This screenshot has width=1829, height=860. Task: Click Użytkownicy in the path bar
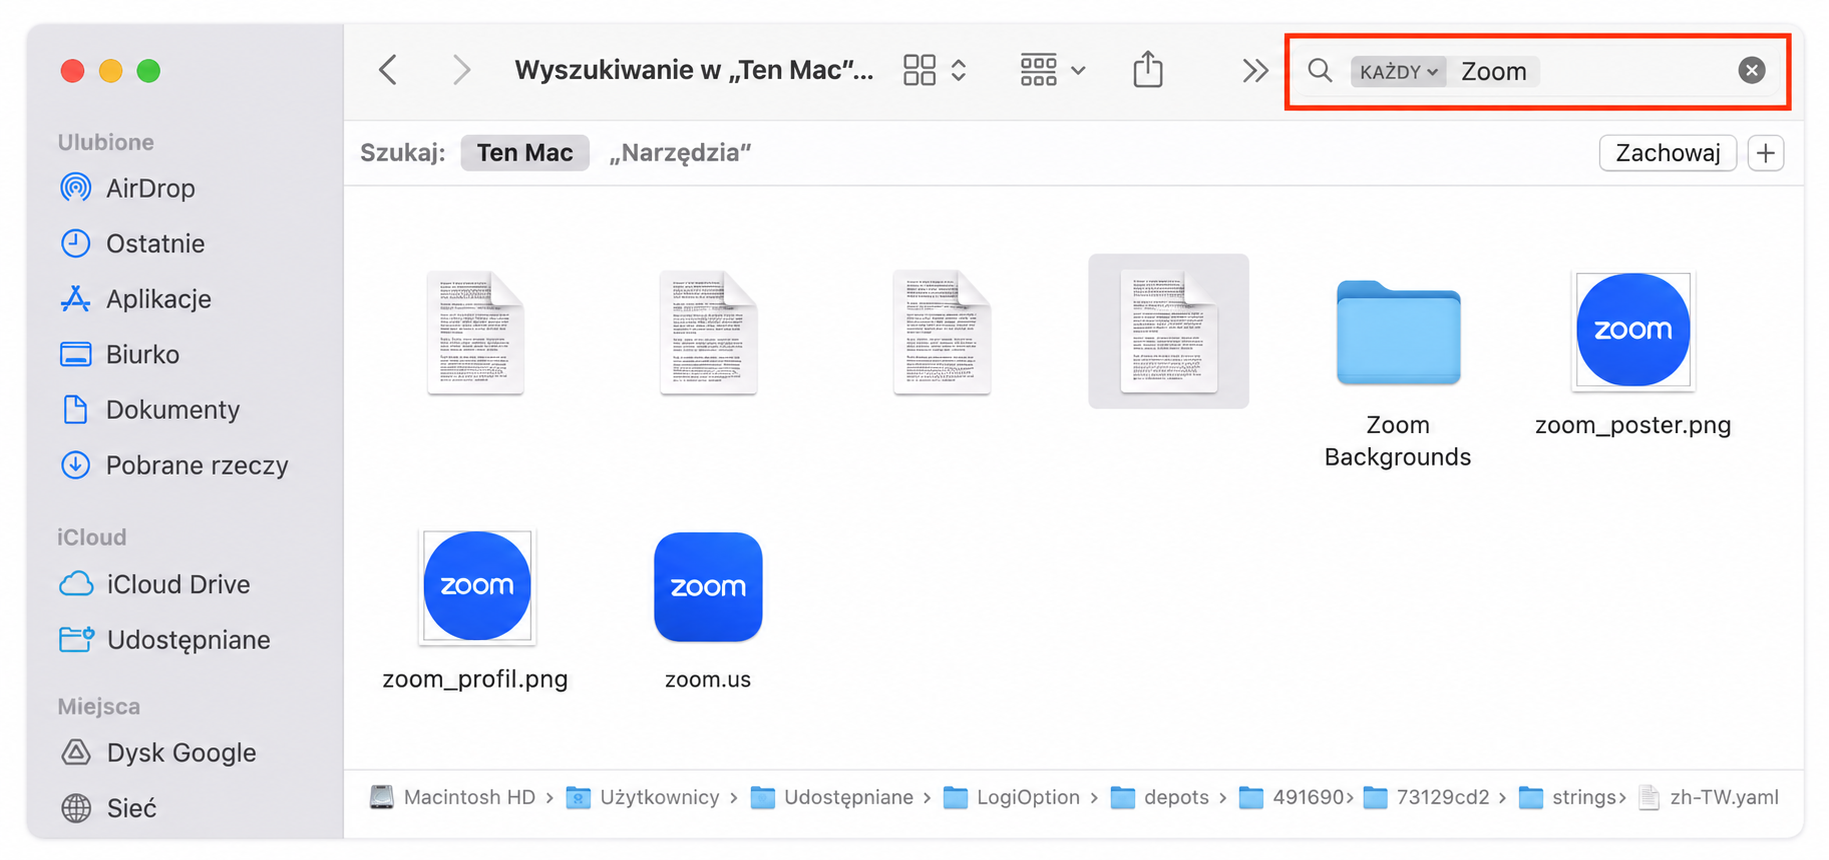(643, 797)
